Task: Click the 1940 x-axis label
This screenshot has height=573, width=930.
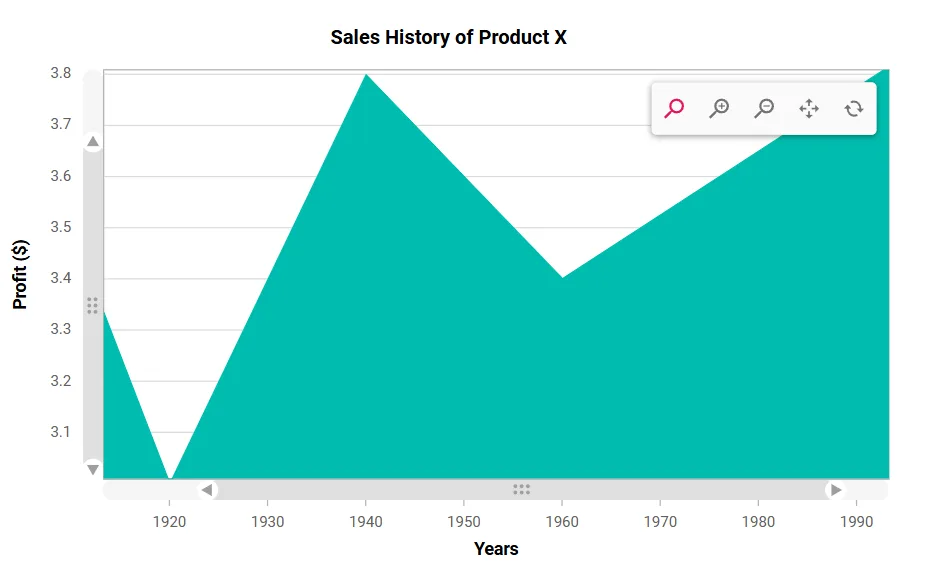Action: pos(366,522)
